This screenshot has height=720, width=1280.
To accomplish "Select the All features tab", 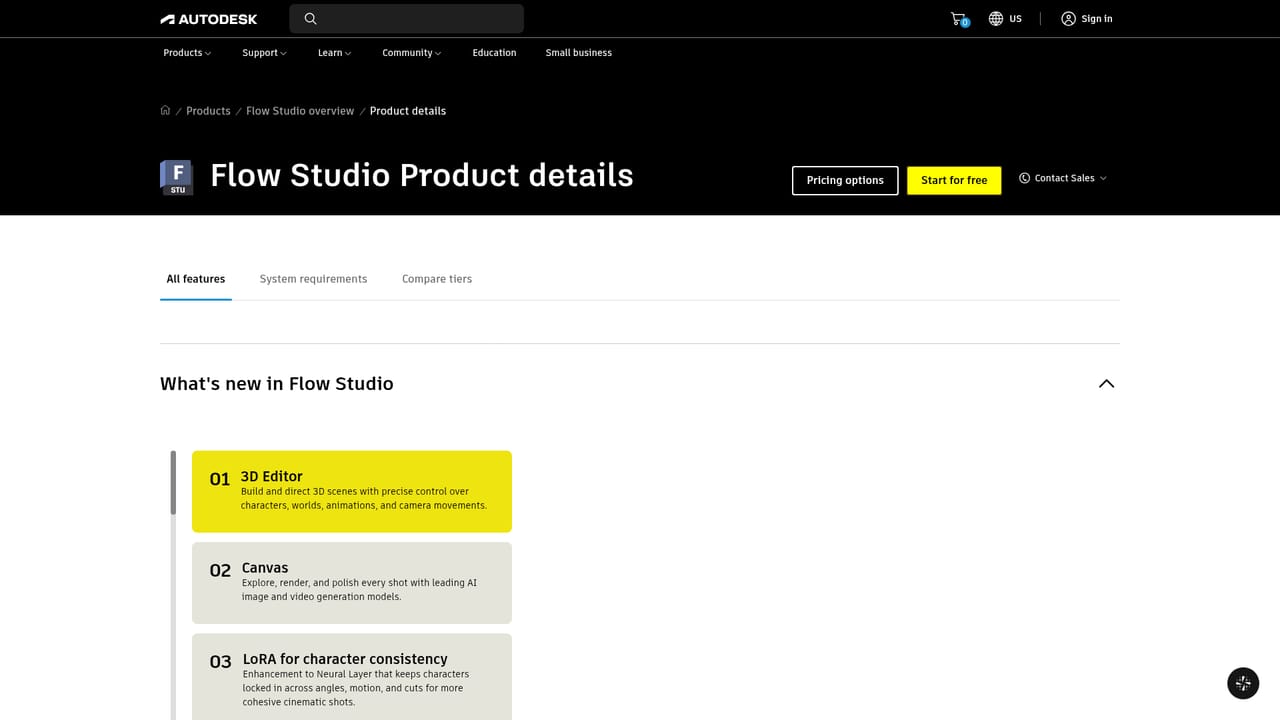I will (x=196, y=279).
